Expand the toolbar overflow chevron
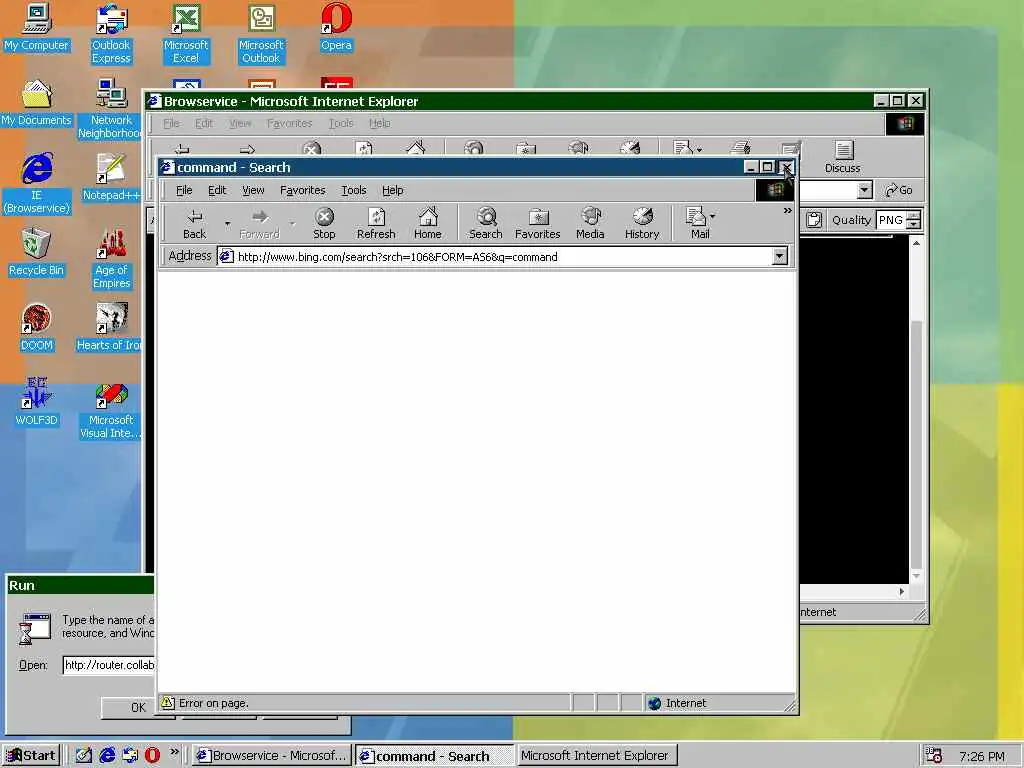Screen dimensions: 1024x768 click(788, 211)
